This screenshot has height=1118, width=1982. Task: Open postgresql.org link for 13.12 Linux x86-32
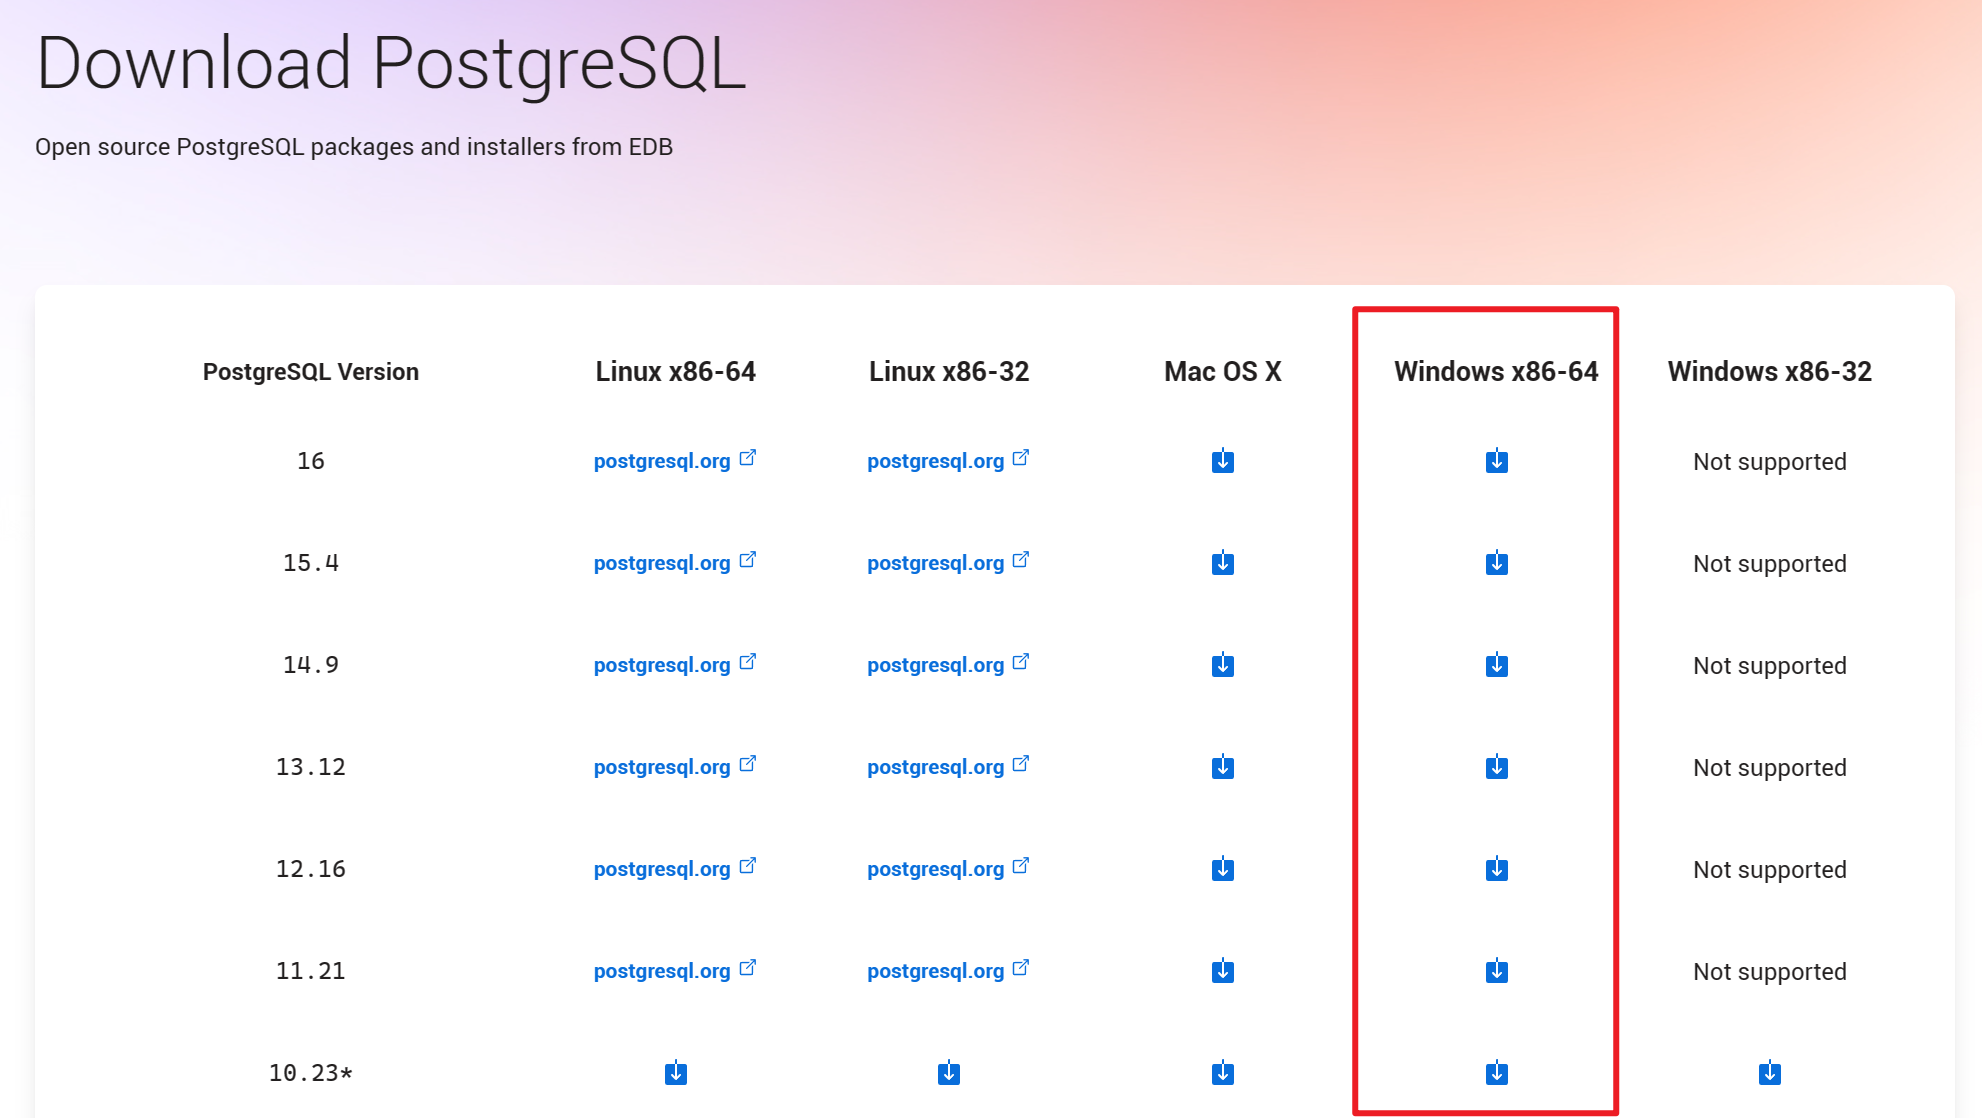click(x=935, y=767)
